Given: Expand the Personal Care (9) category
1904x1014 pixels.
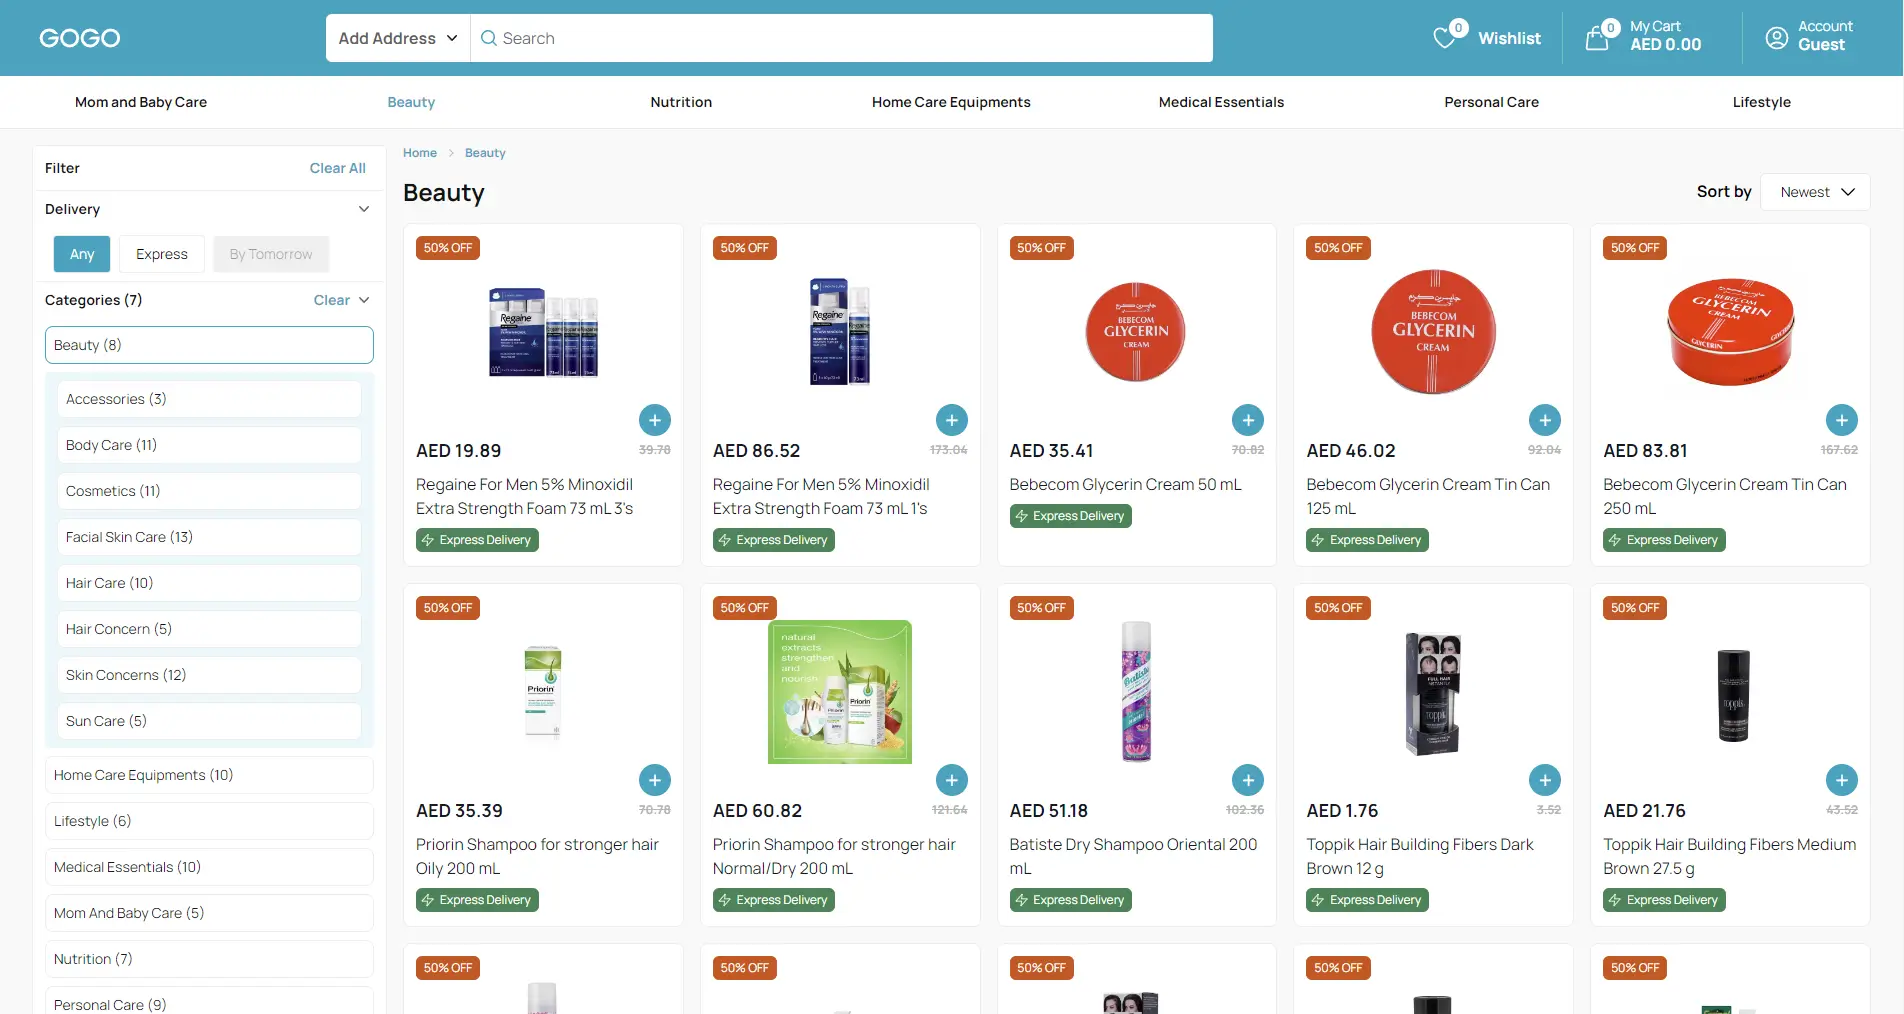Looking at the screenshot, I should click(209, 1002).
